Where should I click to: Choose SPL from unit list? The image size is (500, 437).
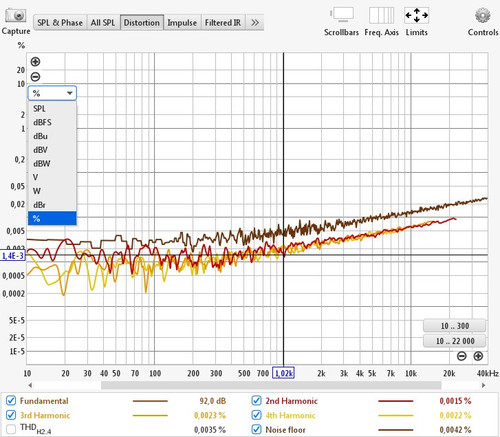point(52,109)
